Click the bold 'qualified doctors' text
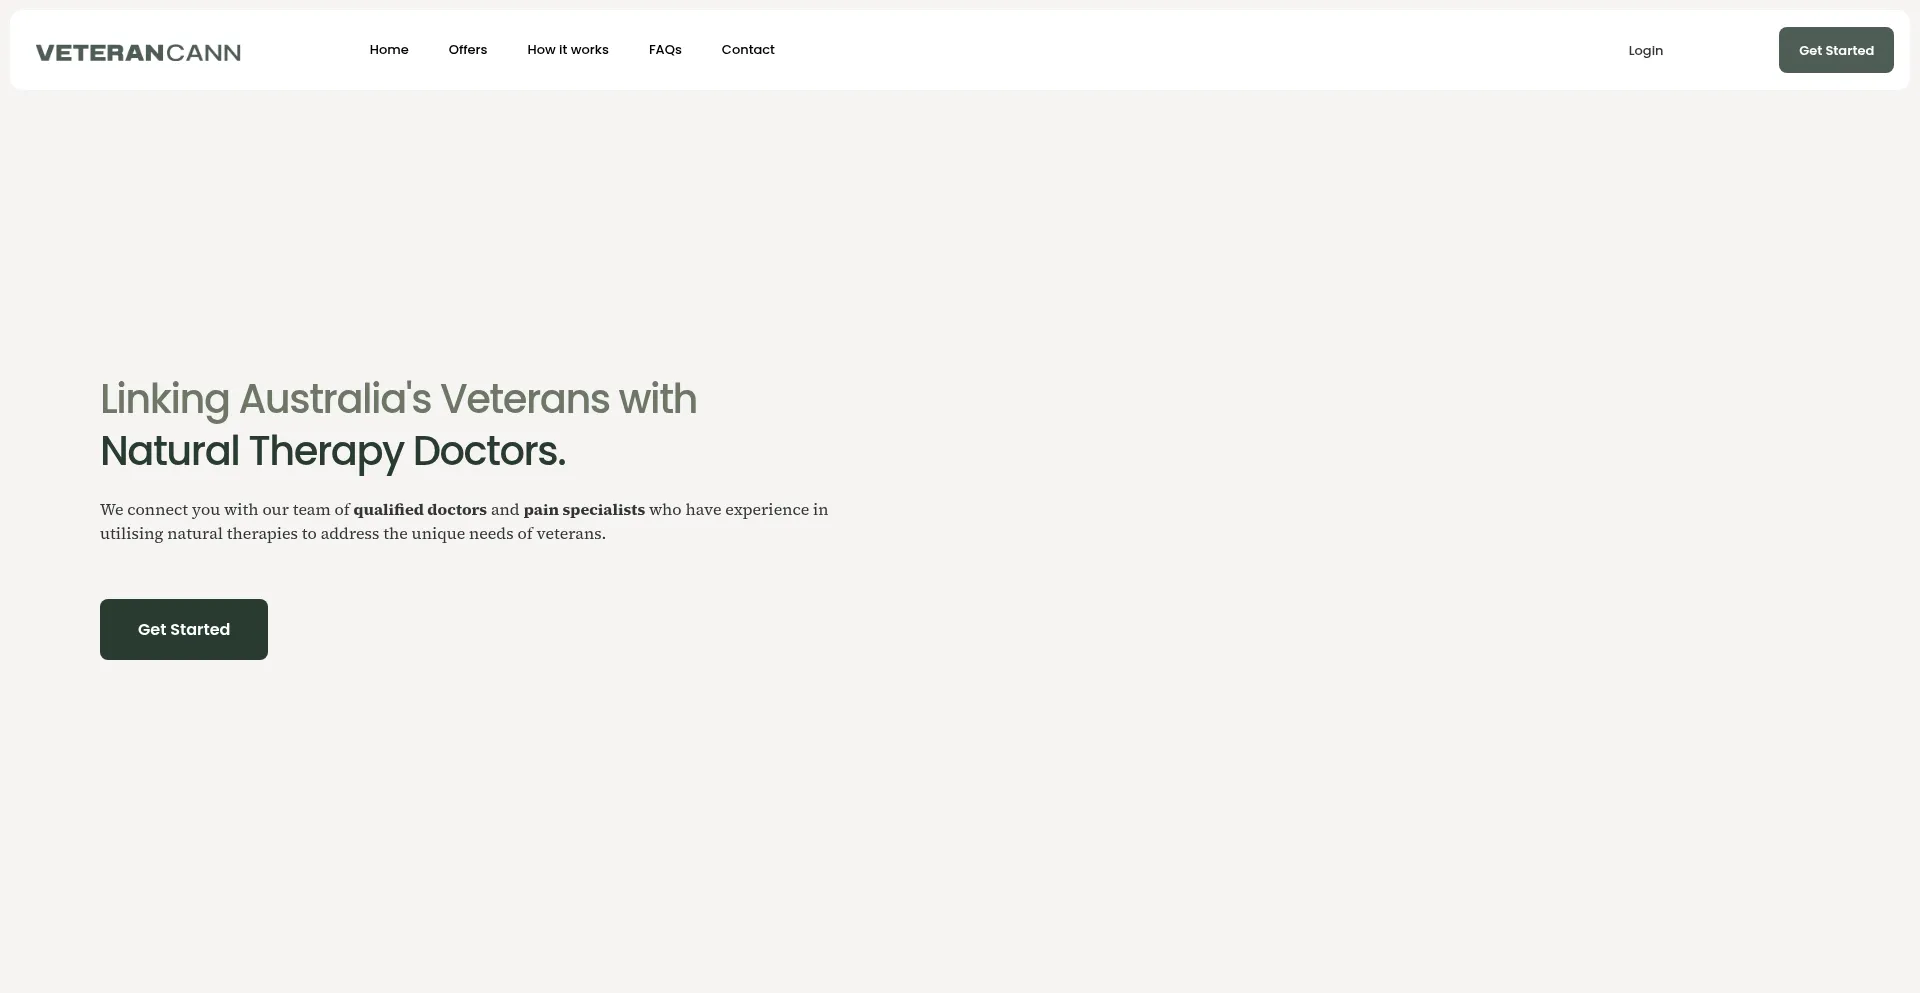 pos(420,510)
